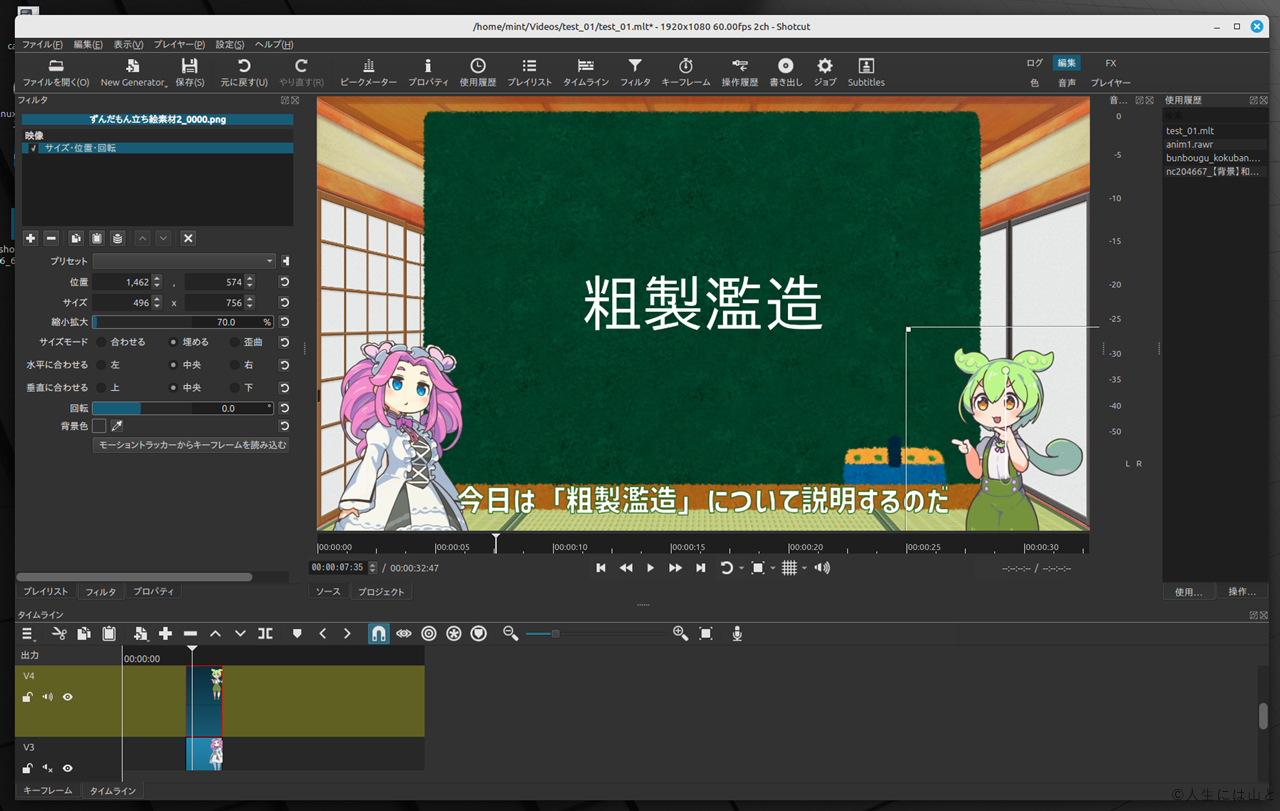Click timeline scissors cut icon

(x=59, y=633)
